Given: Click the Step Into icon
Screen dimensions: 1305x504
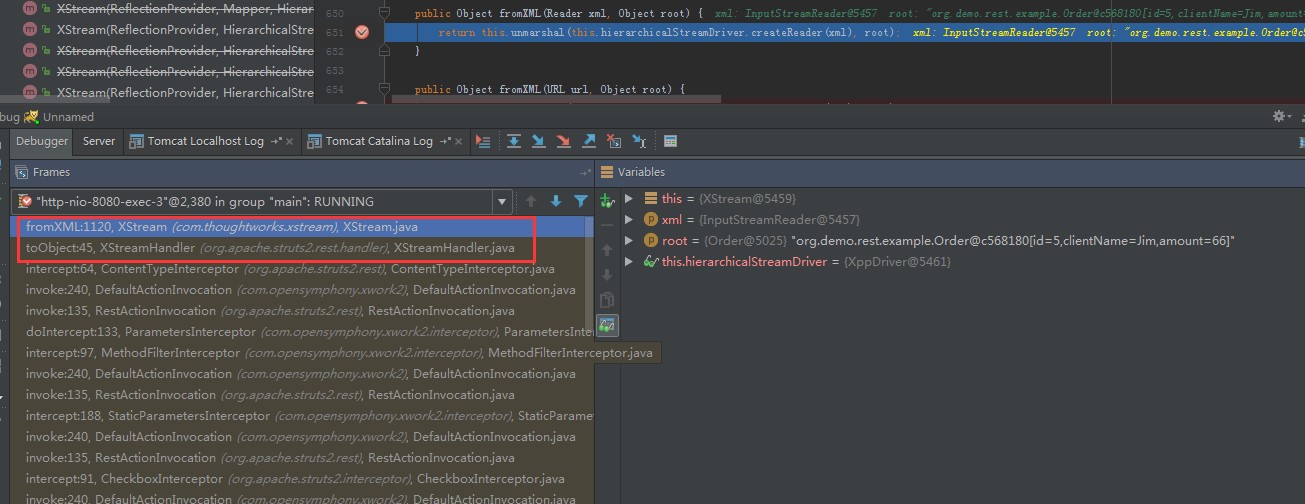Looking at the screenshot, I should [538, 141].
